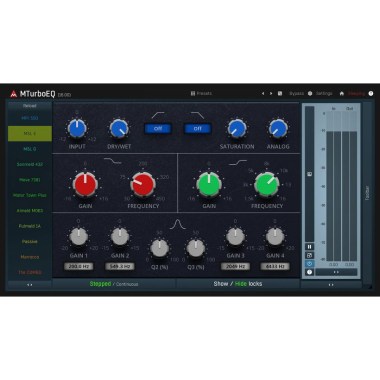The width and height of the screenshot is (380, 380).
Task: Click the In meter column label
Action: [334, 109]
